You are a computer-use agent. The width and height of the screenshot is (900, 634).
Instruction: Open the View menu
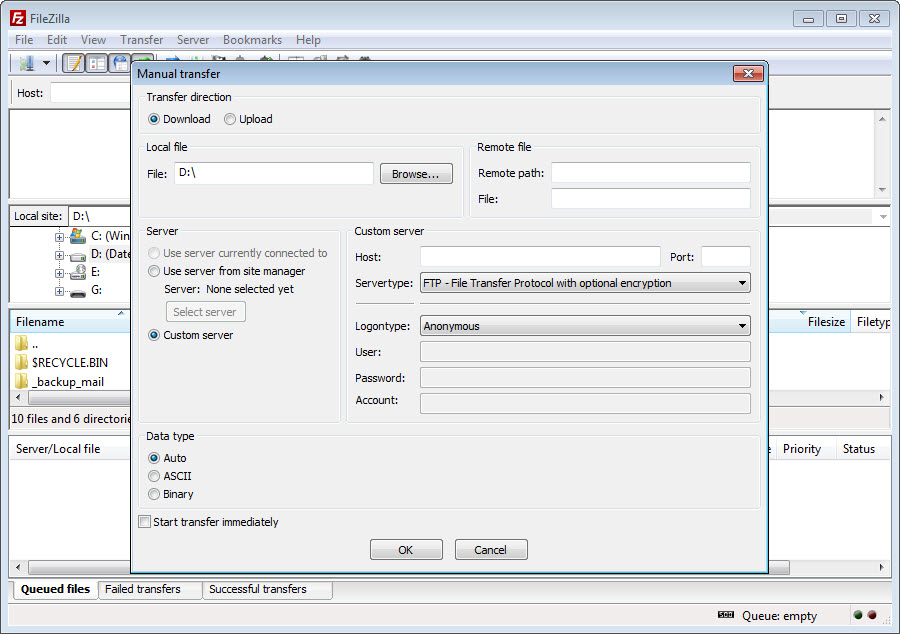tap(94, 40)
